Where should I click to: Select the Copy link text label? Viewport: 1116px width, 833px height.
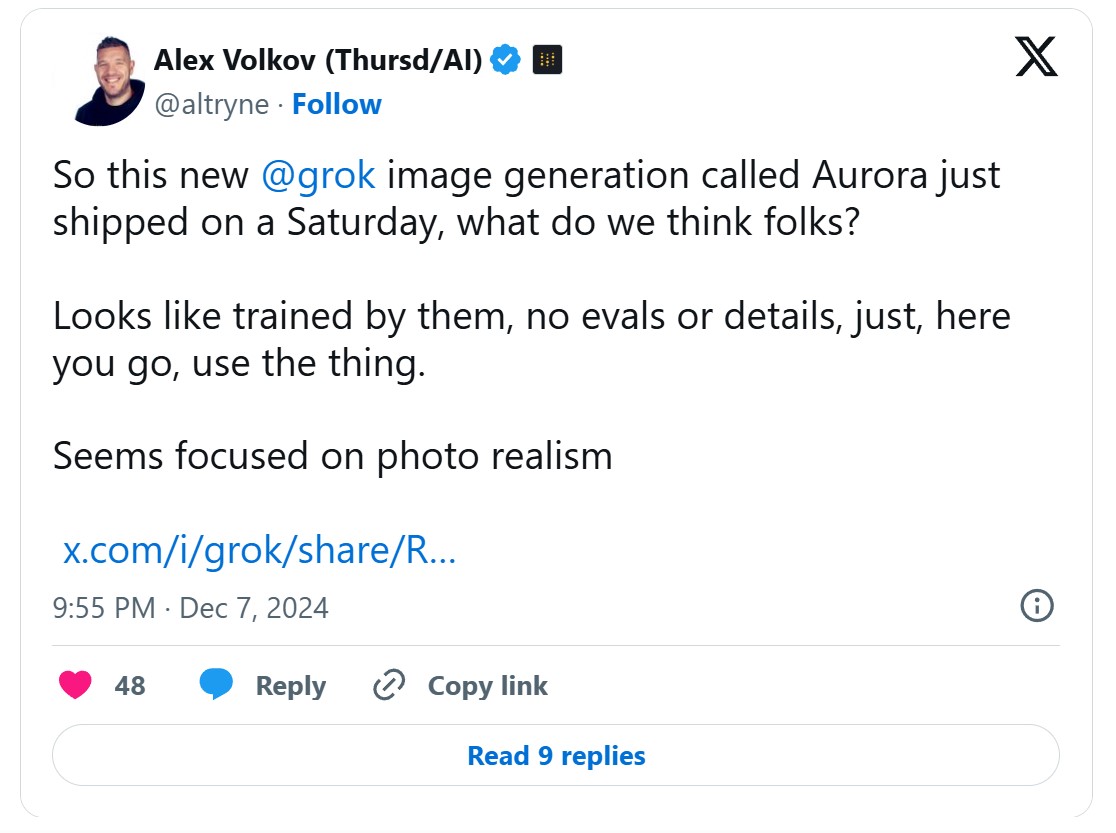[487, 685]
